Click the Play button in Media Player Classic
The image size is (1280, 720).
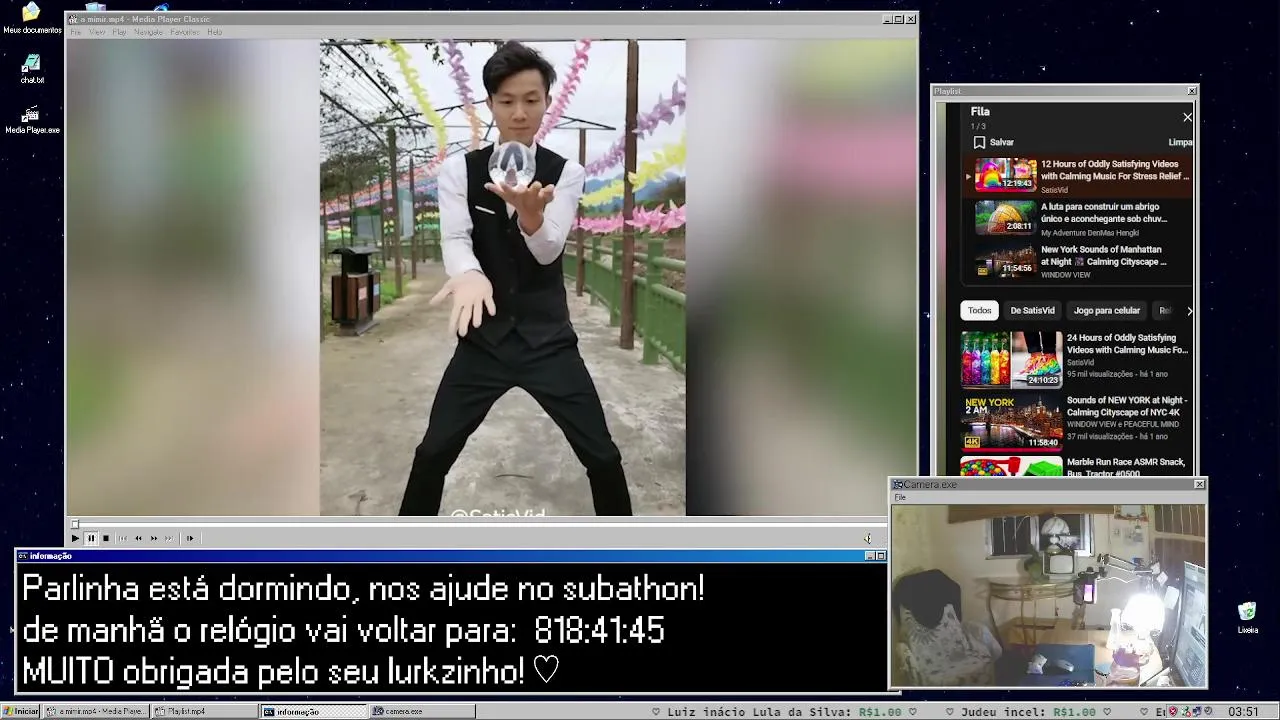[75, 538]
